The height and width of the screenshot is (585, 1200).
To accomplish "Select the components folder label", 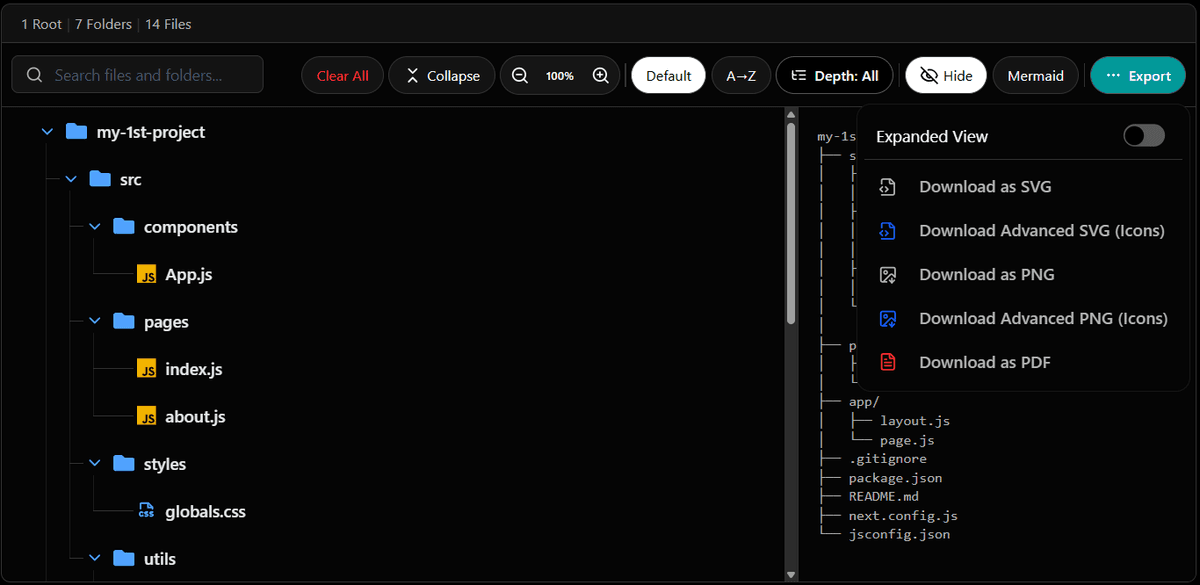I will coord(191,227).
